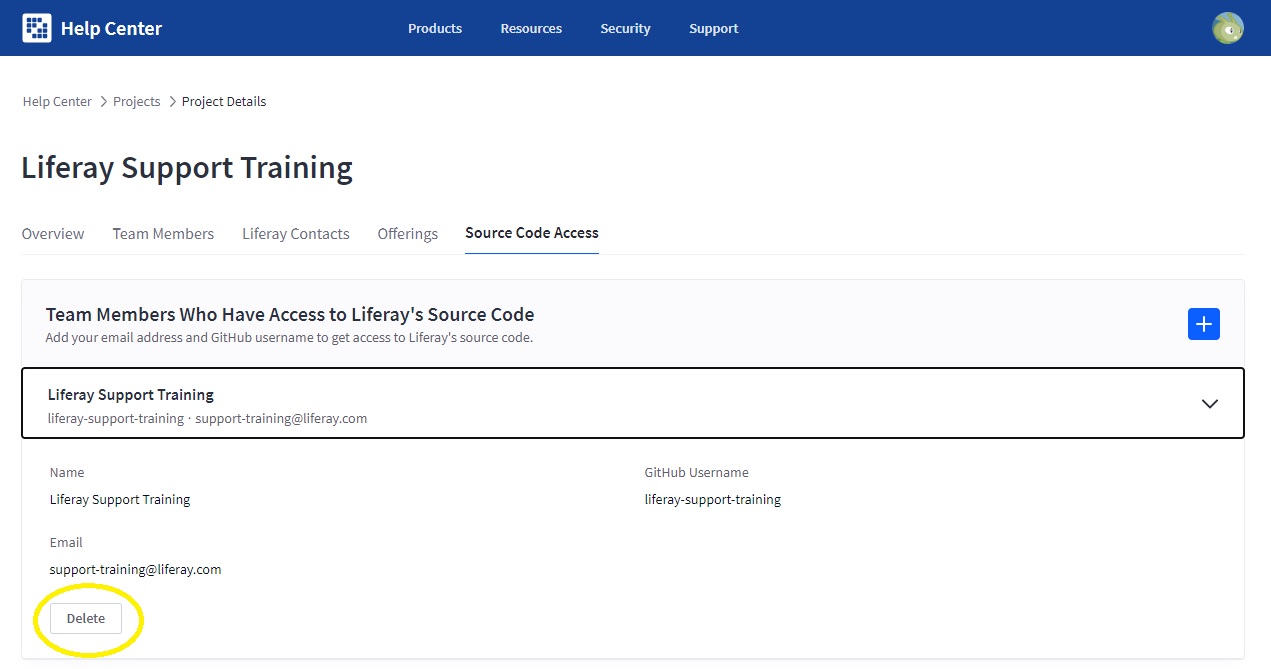Select the Source Code Access tab
Image resolution: width=1271 pixels, height=669 pixels.
[531, 233]
